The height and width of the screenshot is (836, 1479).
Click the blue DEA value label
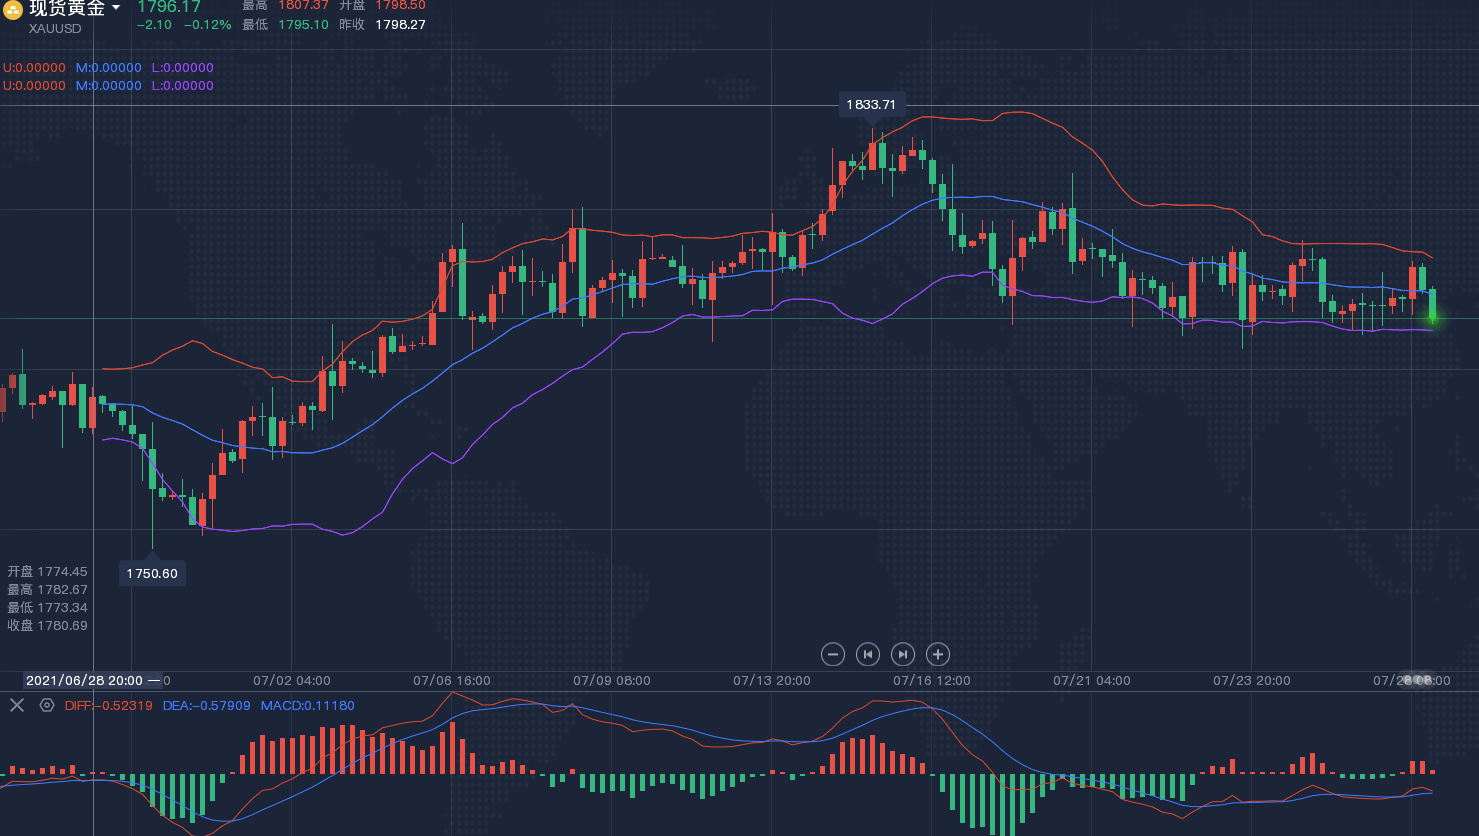(206, 705)
